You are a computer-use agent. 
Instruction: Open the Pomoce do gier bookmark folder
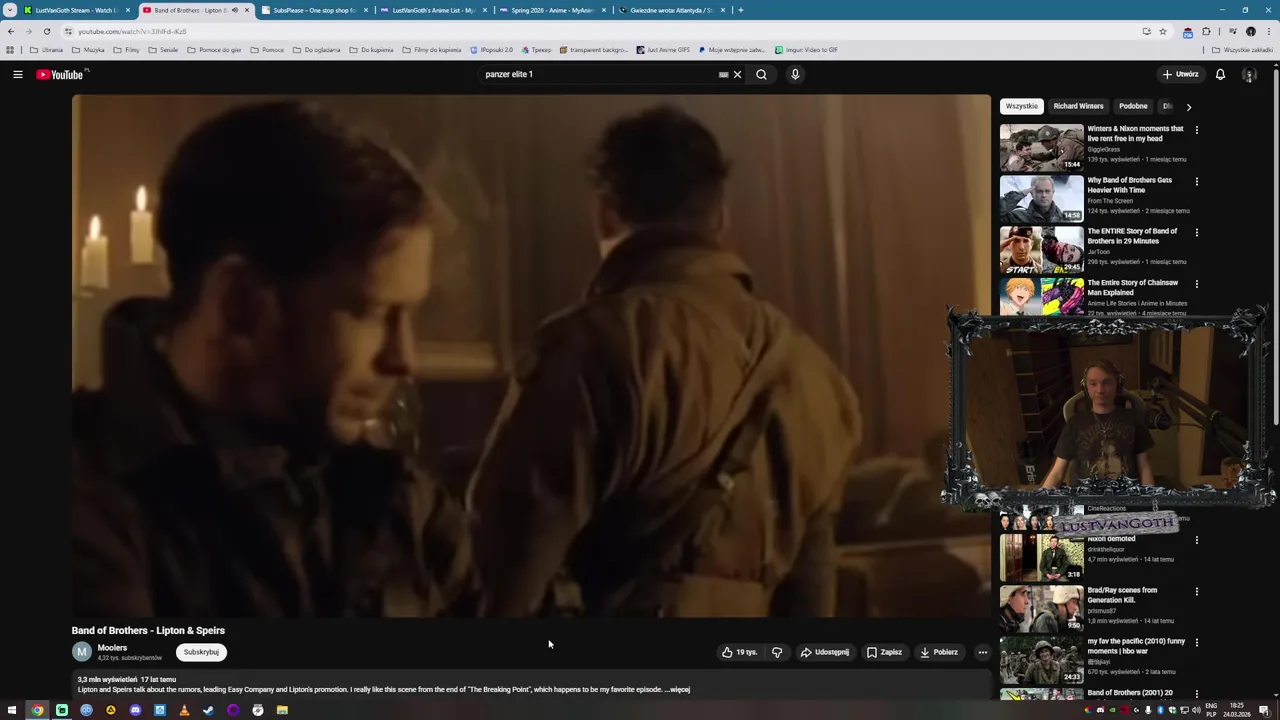click(214, 49)
